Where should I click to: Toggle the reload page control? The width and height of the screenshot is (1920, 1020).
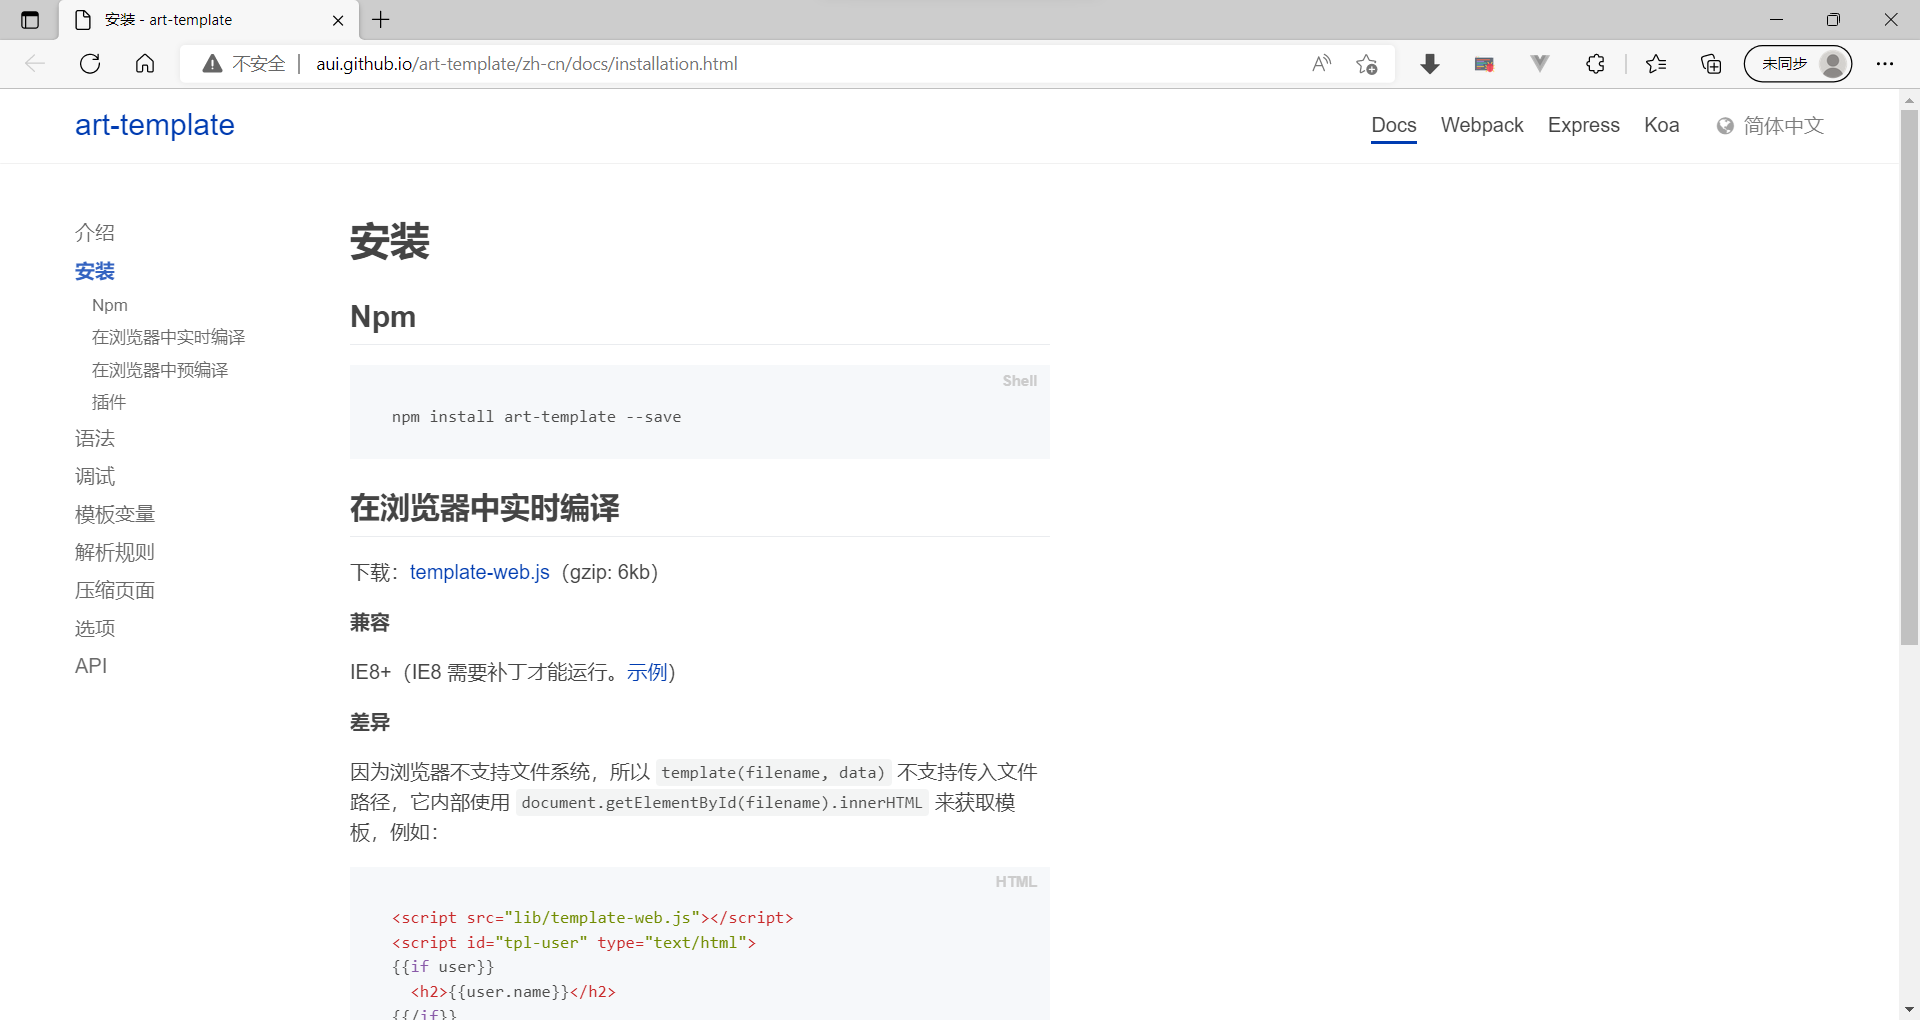pos(89,63)
